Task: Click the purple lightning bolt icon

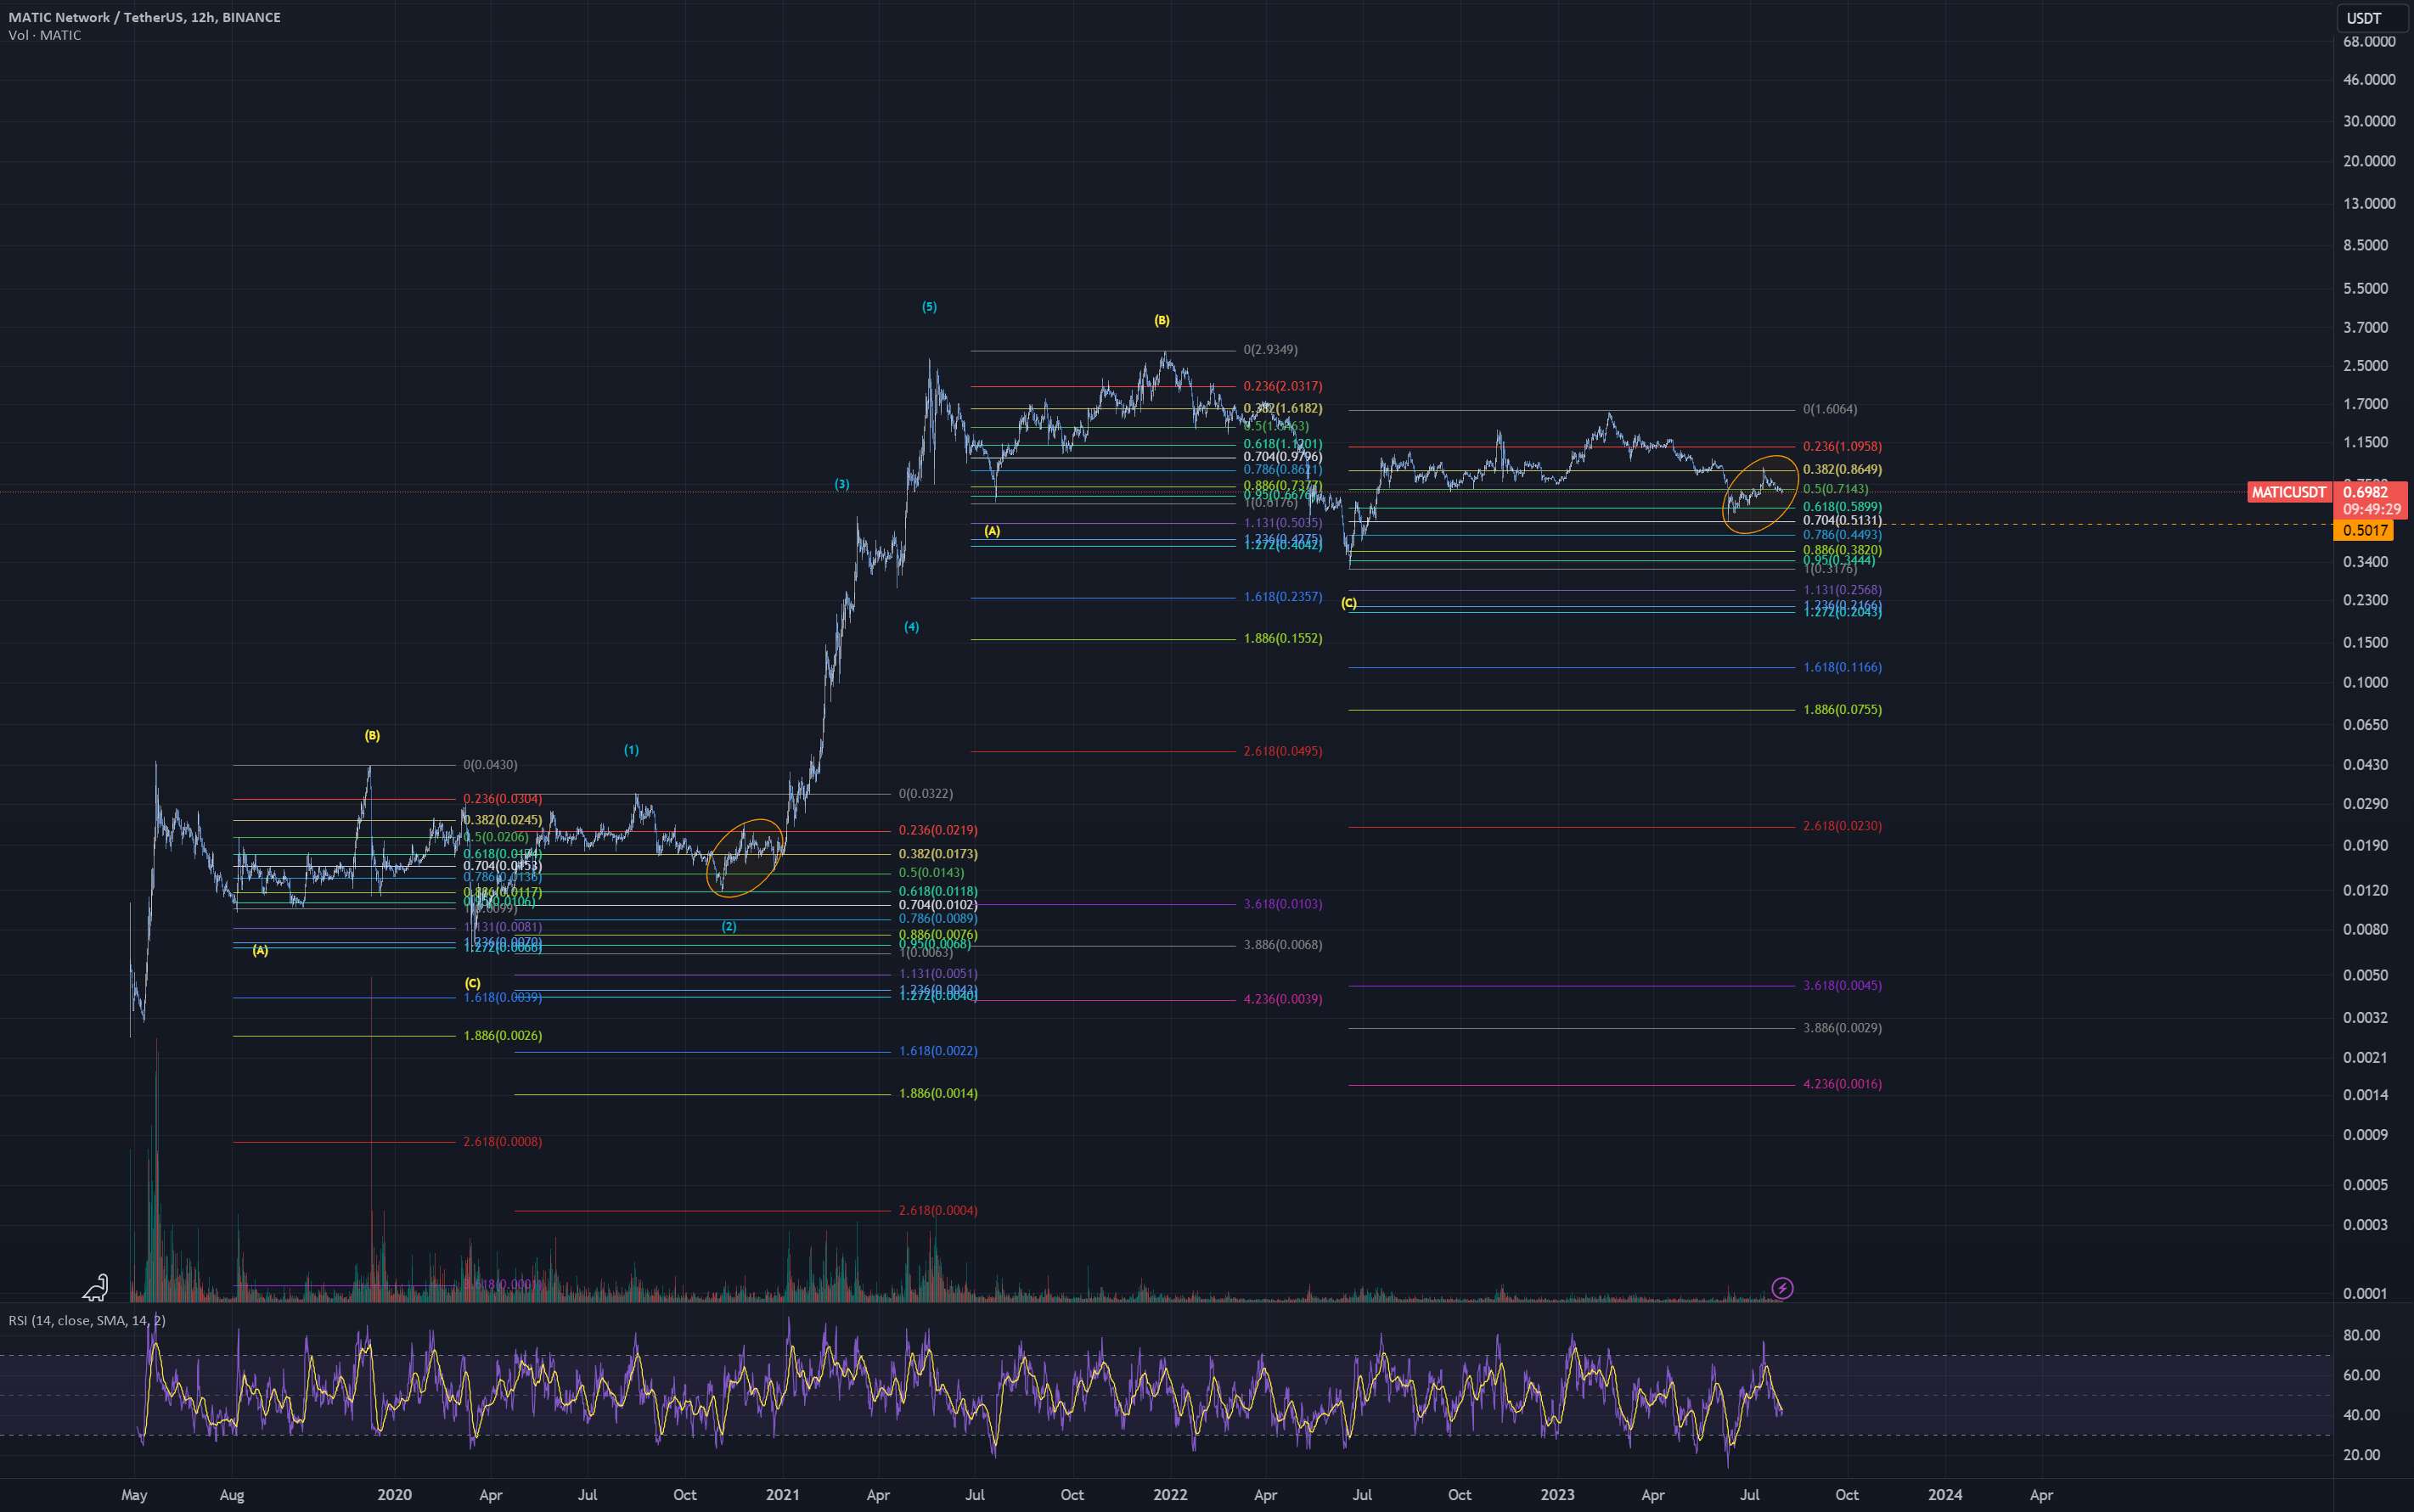Action: pyautogui.click(x=1782, y=1288)
